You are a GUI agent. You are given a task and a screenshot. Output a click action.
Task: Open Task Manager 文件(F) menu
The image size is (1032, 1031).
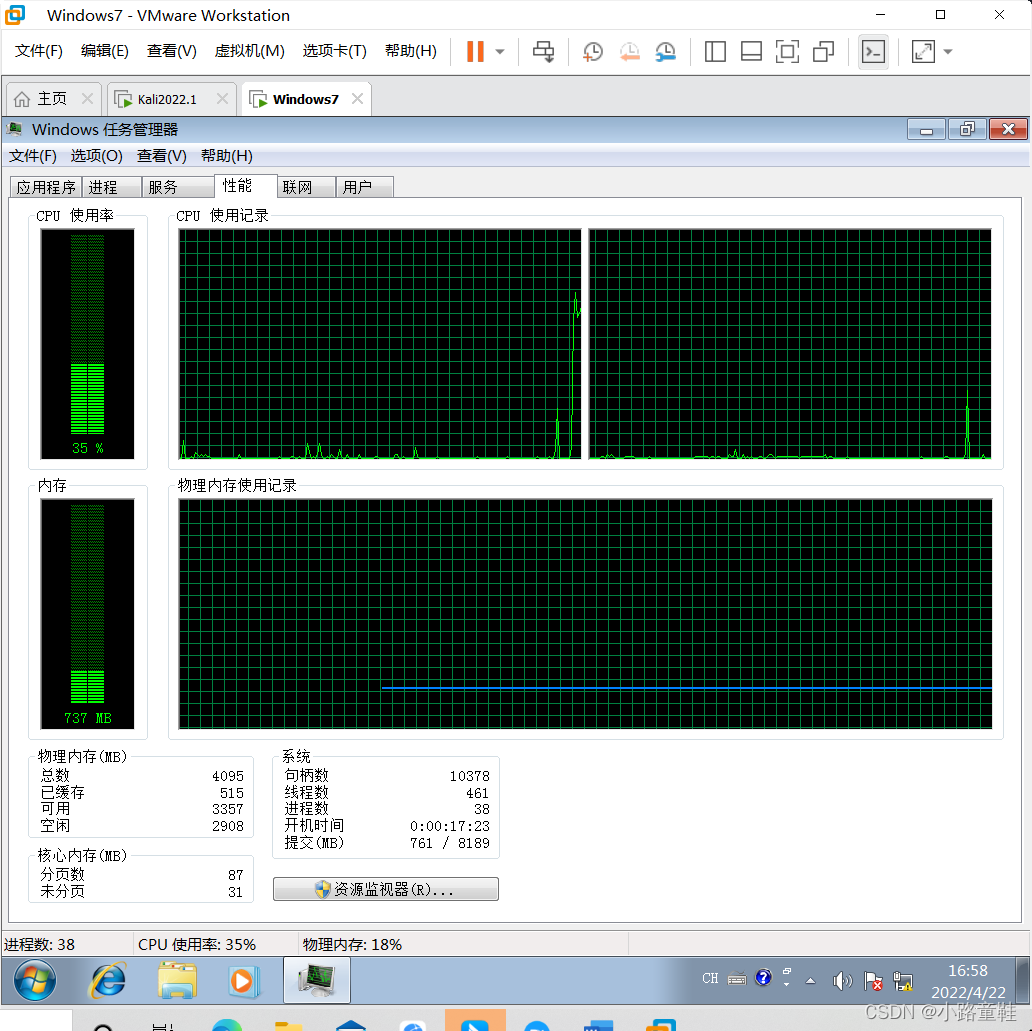[32, 156]
